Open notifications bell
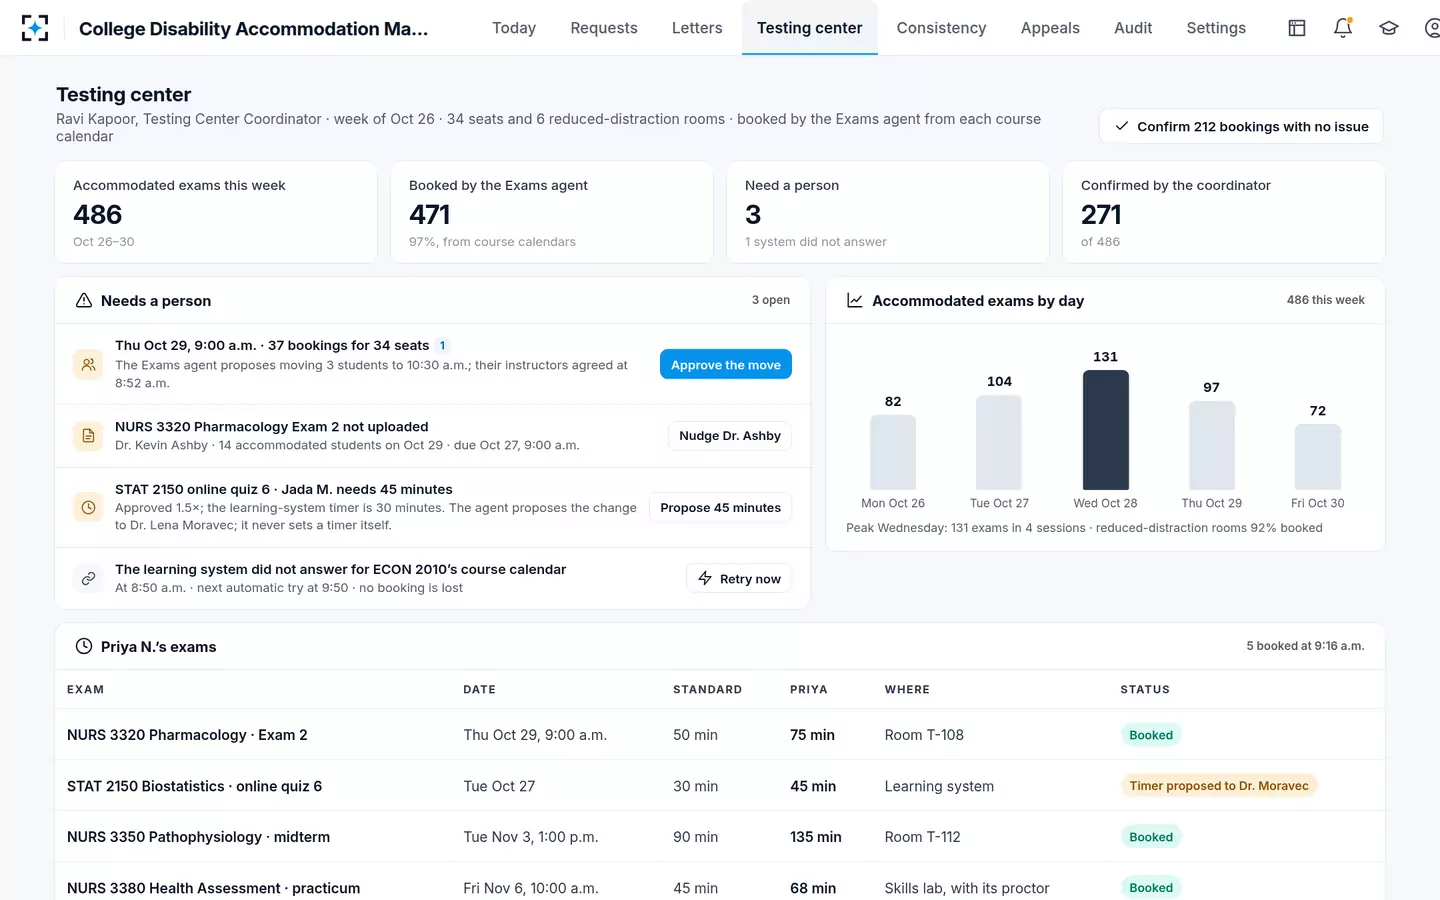Viewport: 1440px width, 900px height. 1343,28
